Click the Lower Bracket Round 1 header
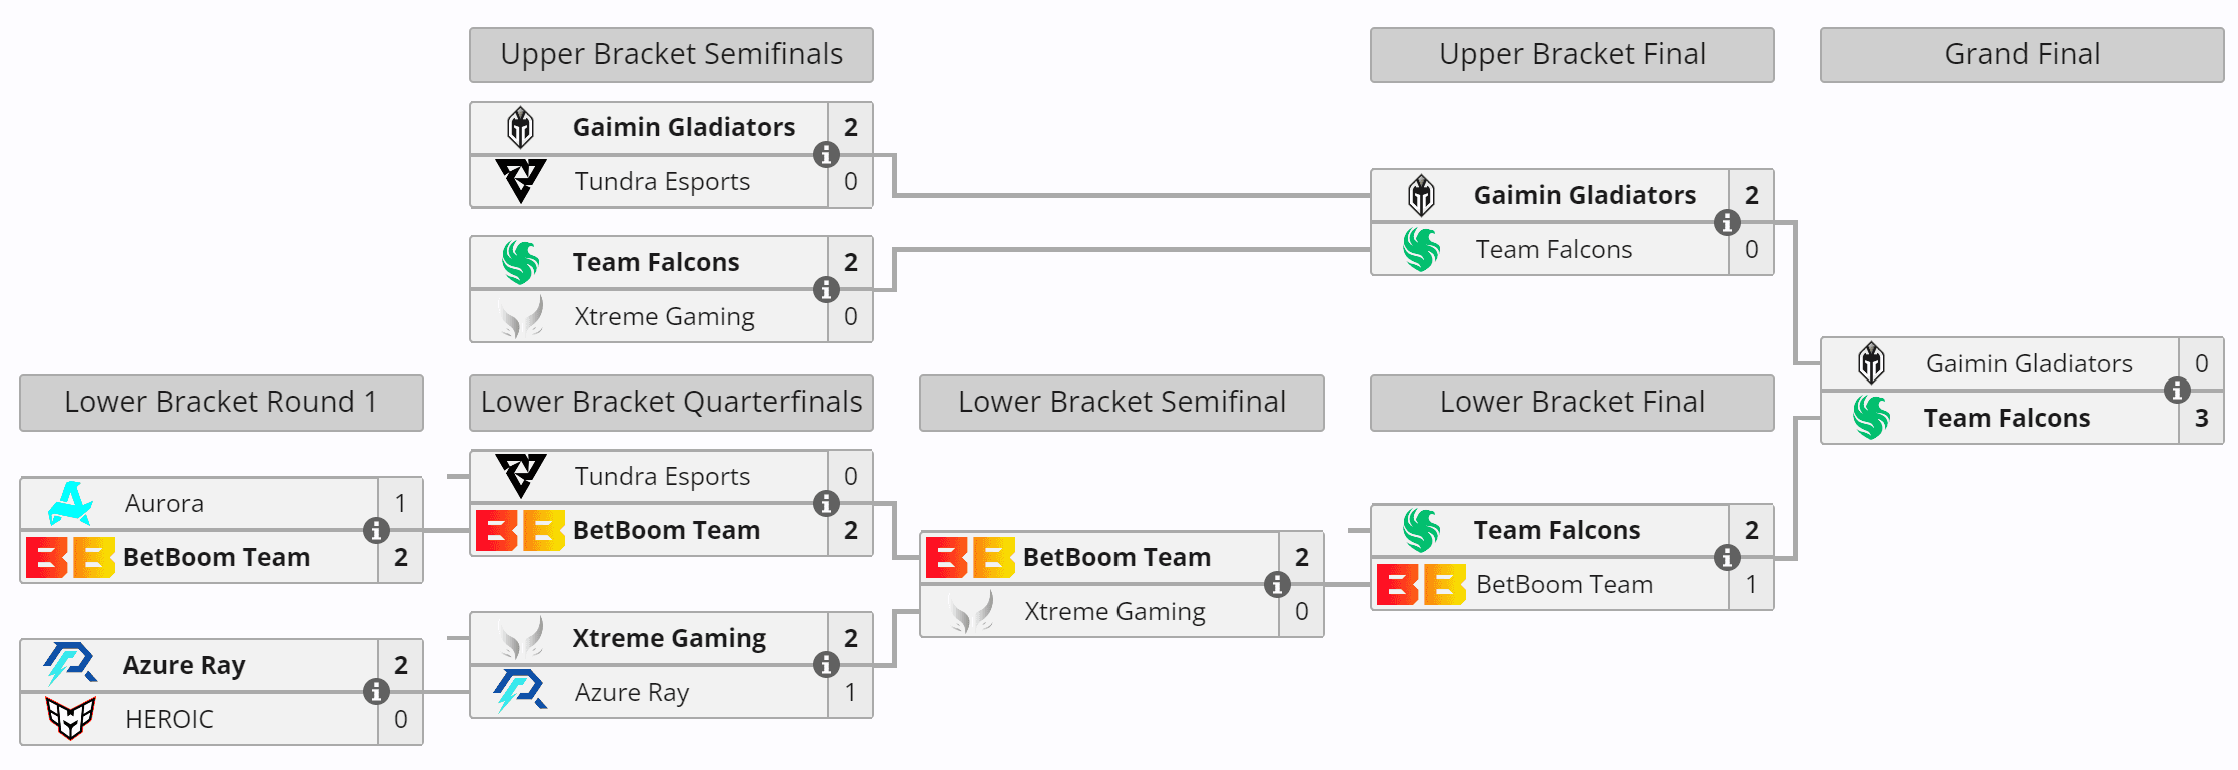The height and width of the screenshot is (770, 2238). (221, 403)
